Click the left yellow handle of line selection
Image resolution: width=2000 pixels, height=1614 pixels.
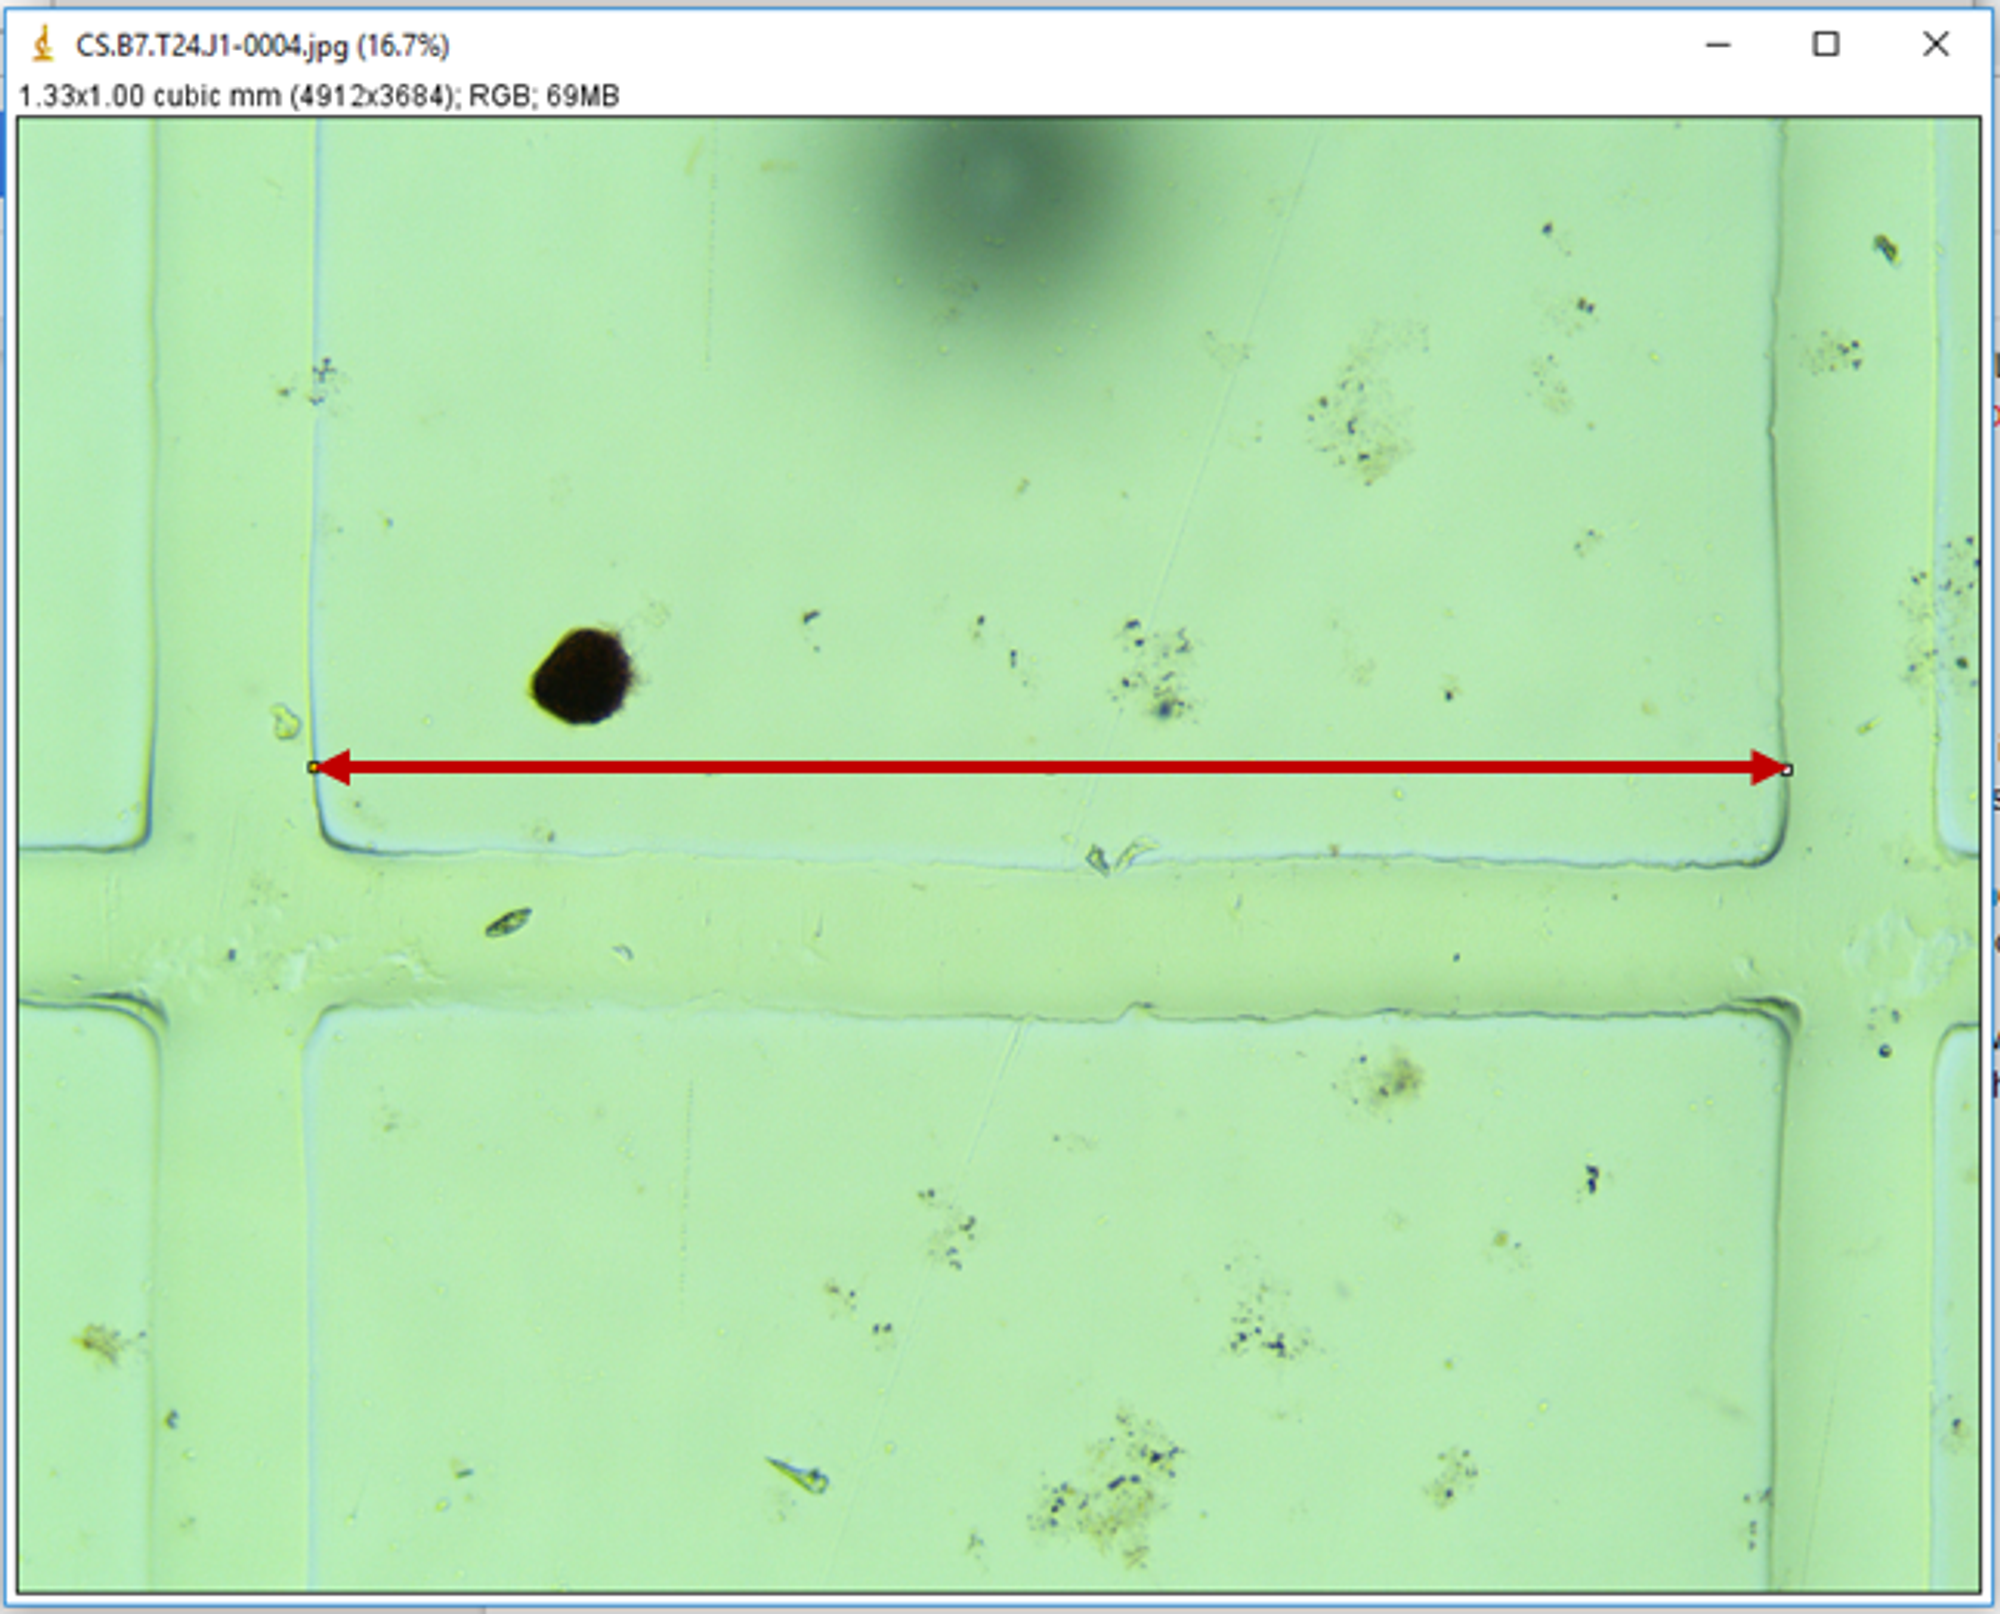click(313, 767)
